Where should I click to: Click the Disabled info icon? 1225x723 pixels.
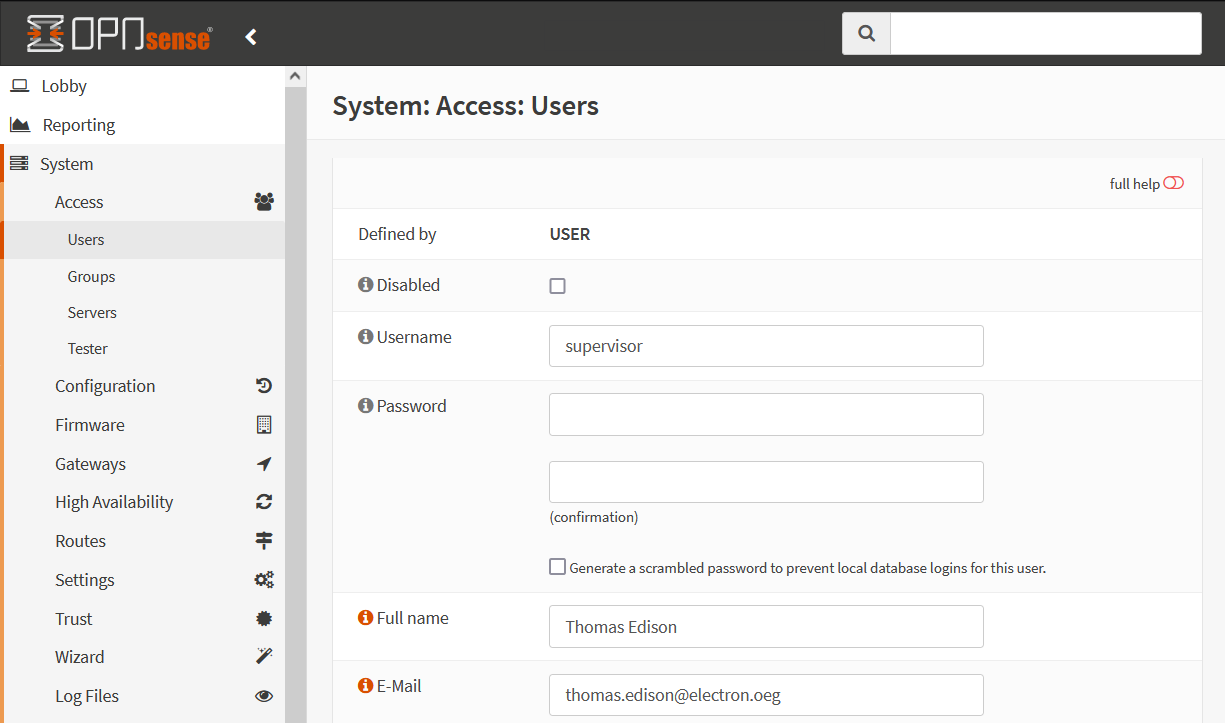coord(365,285)
